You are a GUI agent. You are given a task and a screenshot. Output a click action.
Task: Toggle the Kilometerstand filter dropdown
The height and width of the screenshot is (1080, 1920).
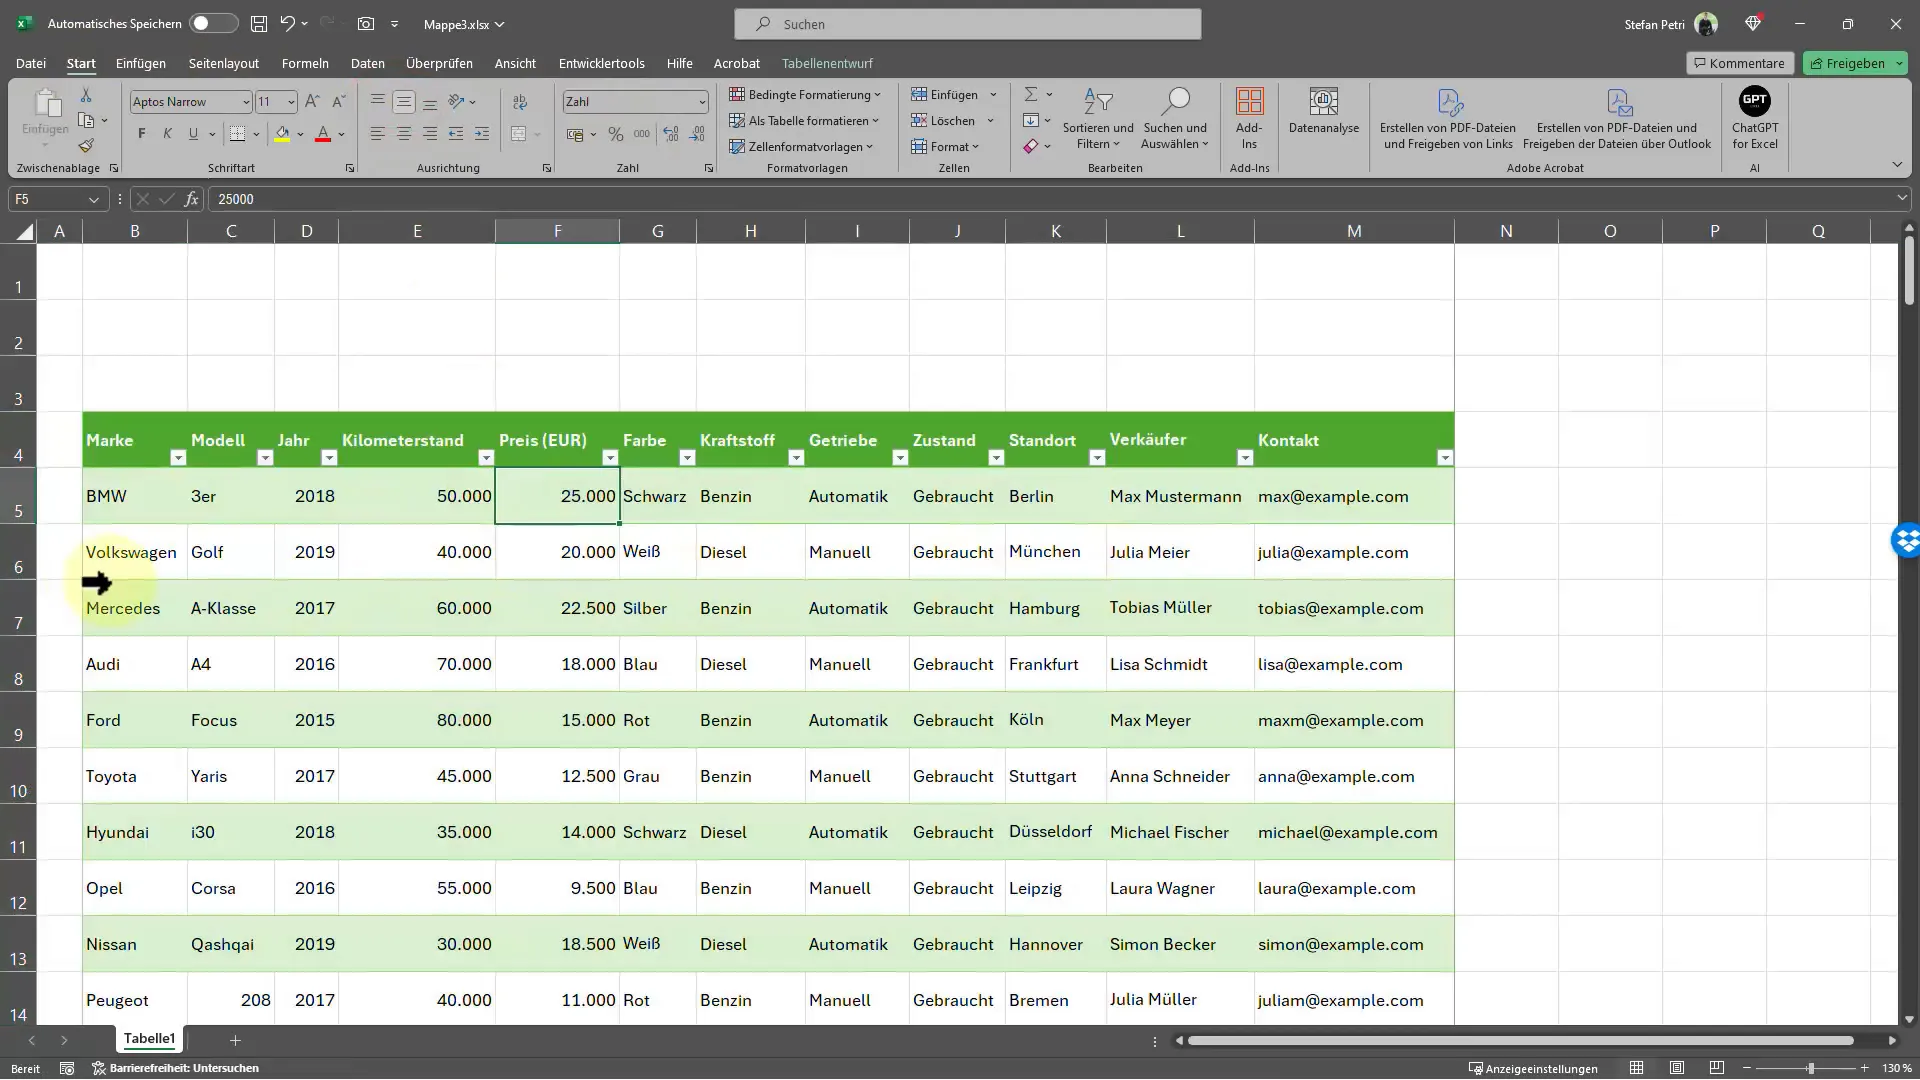pyautogui.click(x=487, y=458)
